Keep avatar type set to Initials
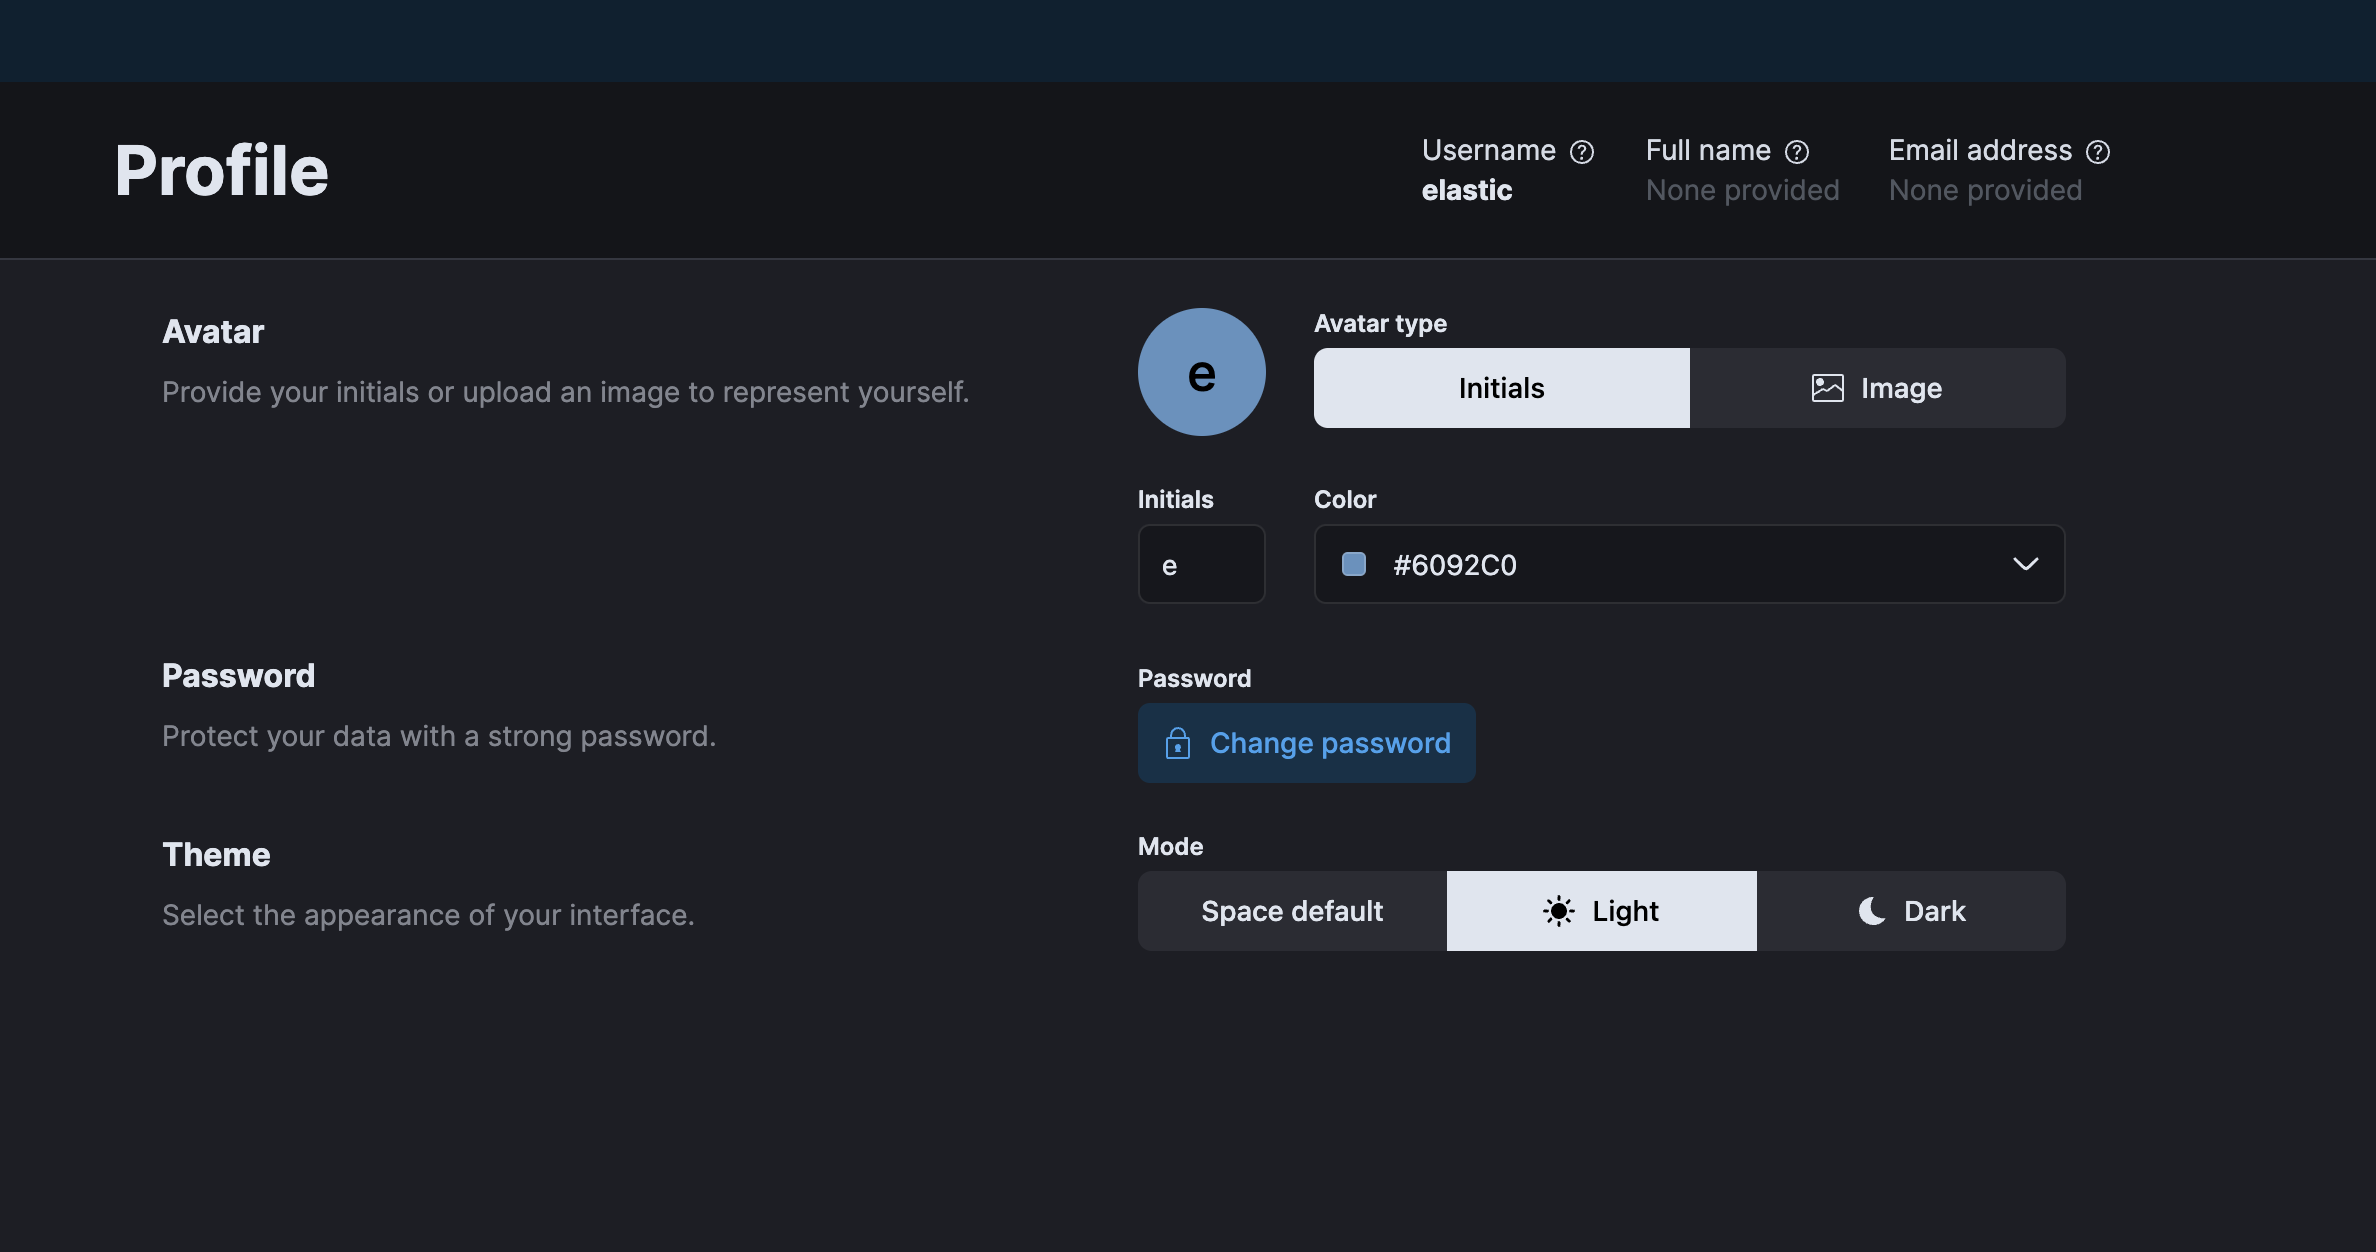Screen dimensions: 2376x1252 [x=1500, y=388]
